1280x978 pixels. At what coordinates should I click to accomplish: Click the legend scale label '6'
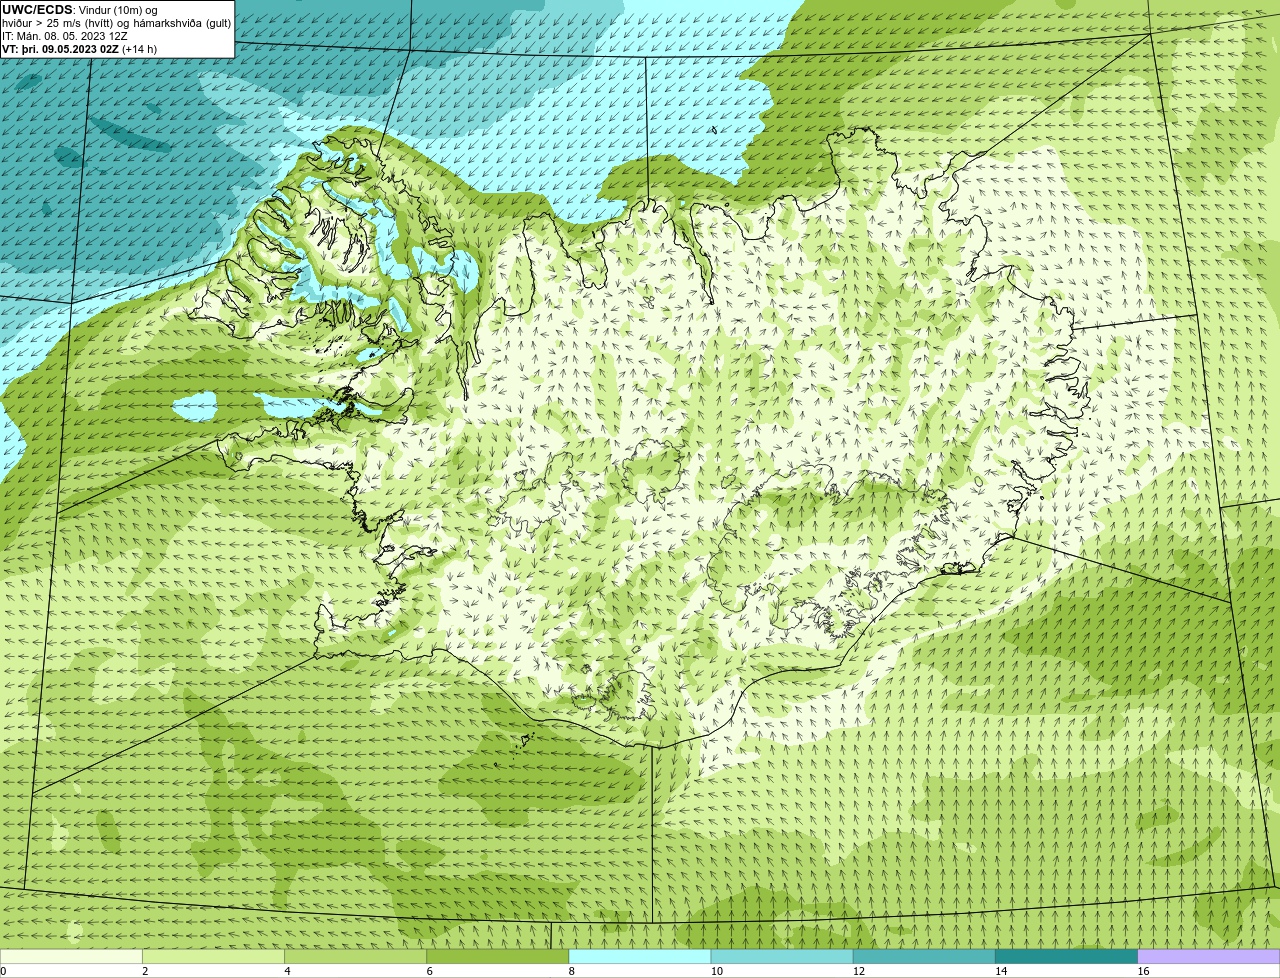[429, 971]
